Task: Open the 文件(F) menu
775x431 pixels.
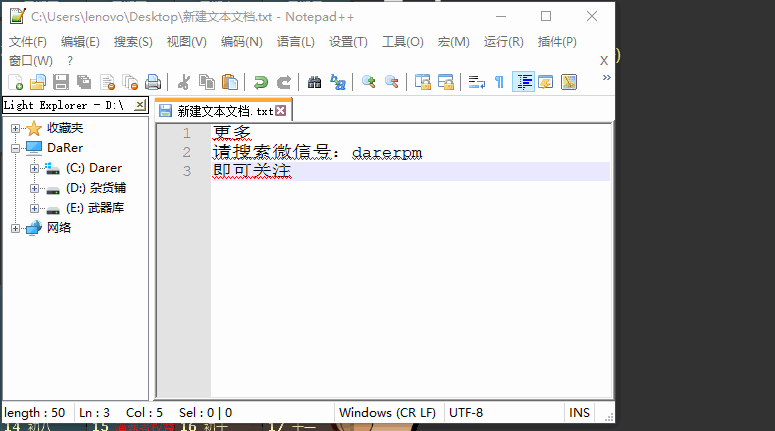Action: pyautogui.click(x=28, y=42)
